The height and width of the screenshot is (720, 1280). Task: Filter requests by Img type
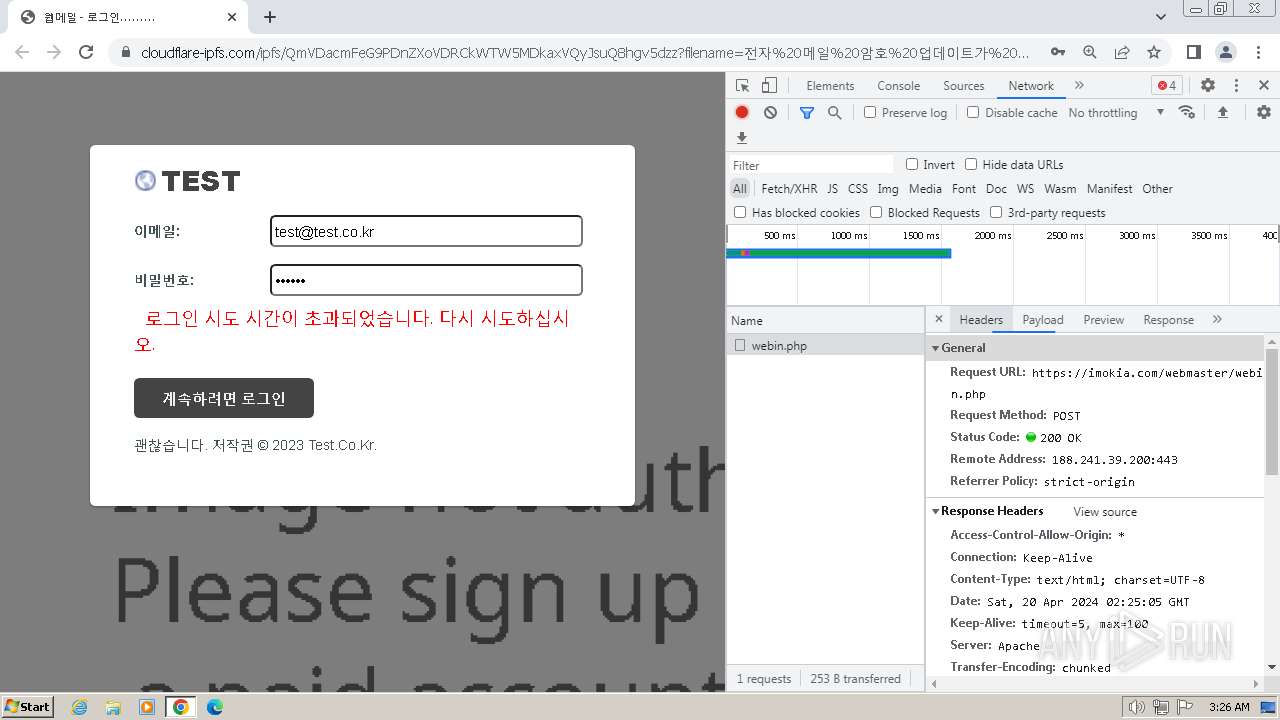[888, 189]
